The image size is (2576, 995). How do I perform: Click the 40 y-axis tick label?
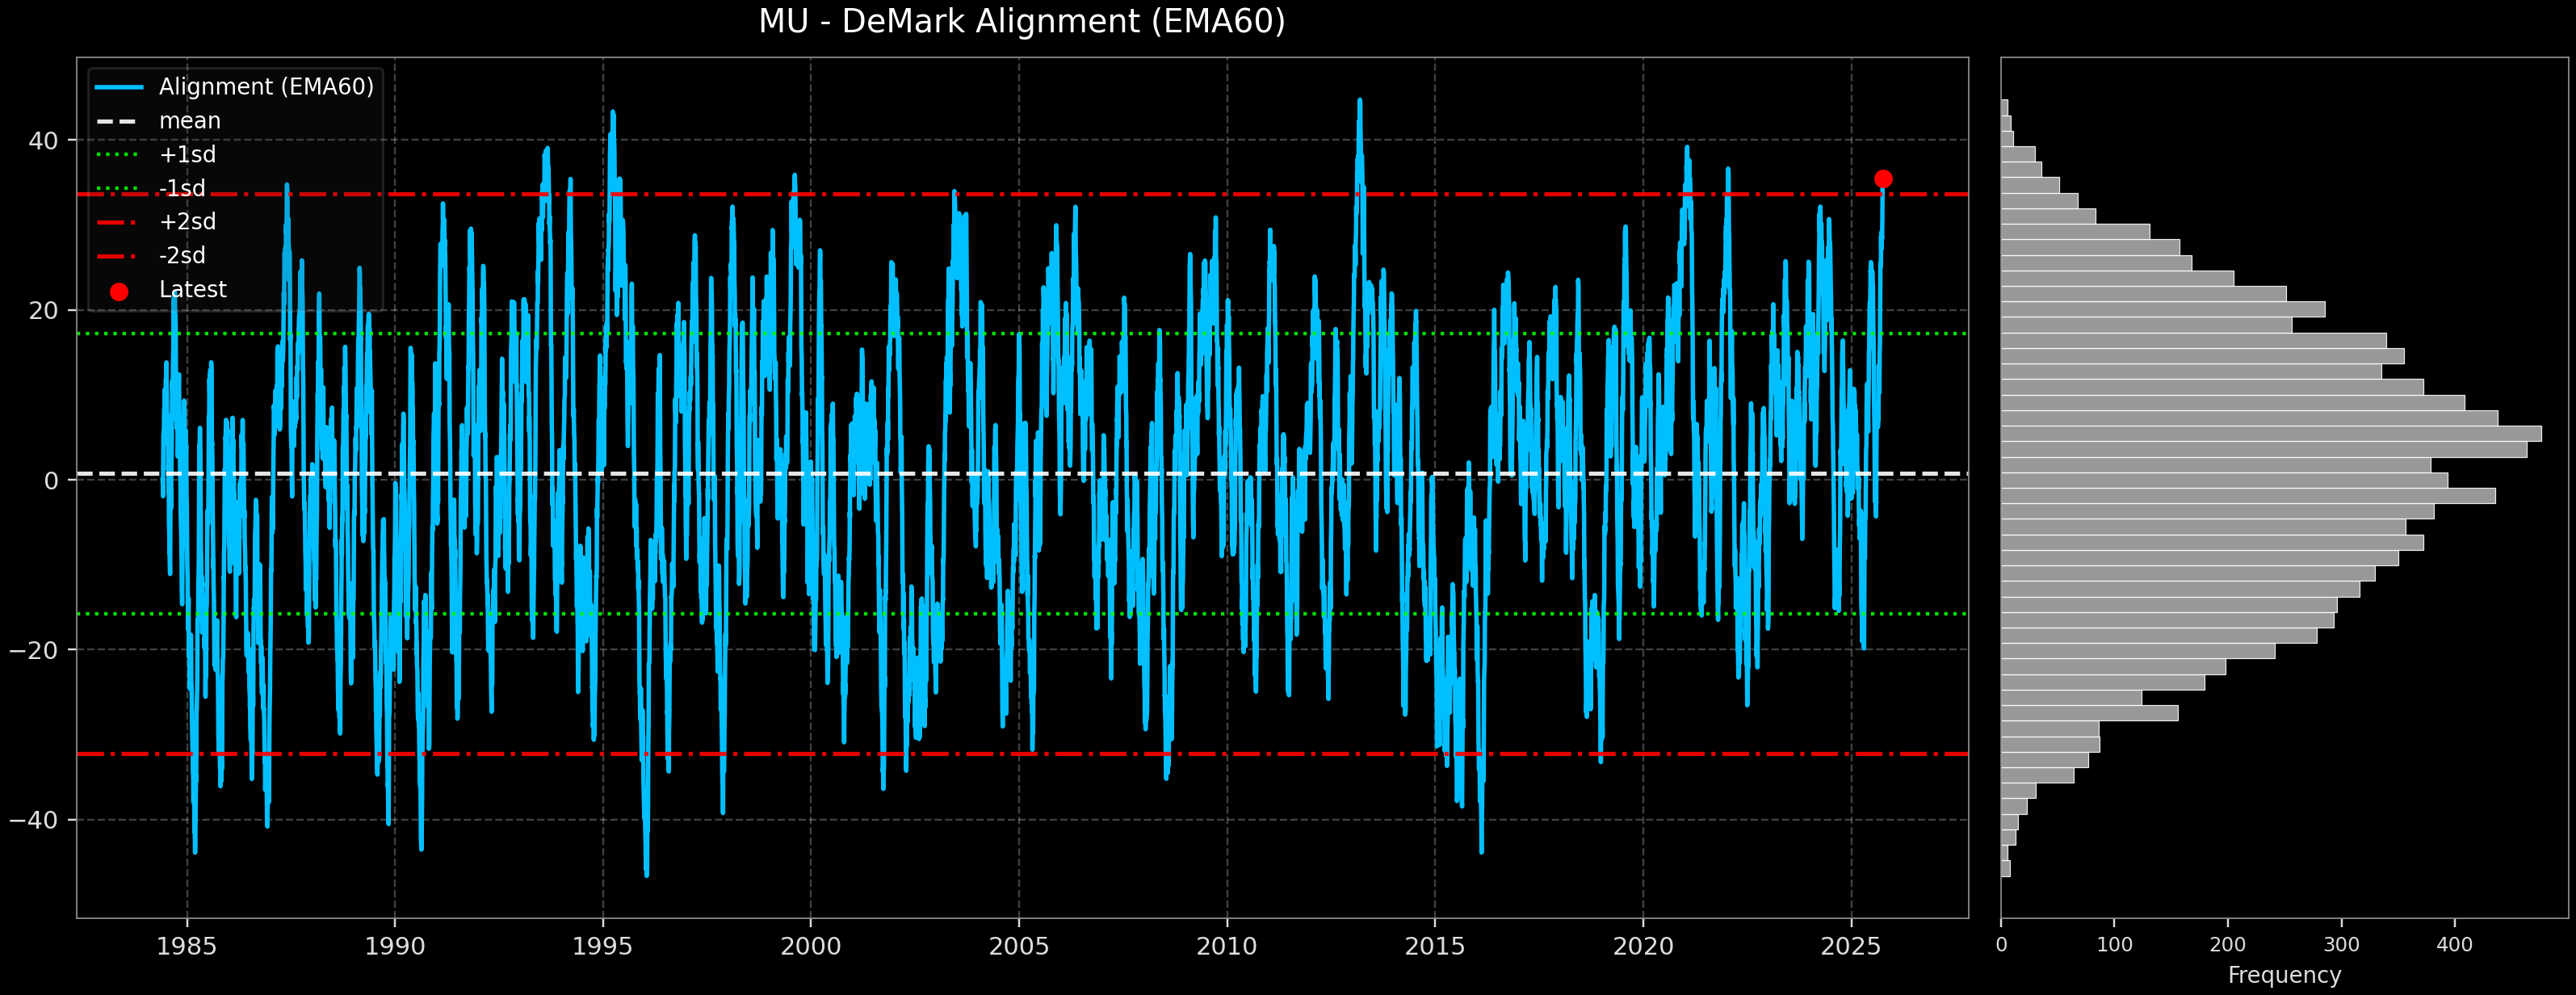43,141
